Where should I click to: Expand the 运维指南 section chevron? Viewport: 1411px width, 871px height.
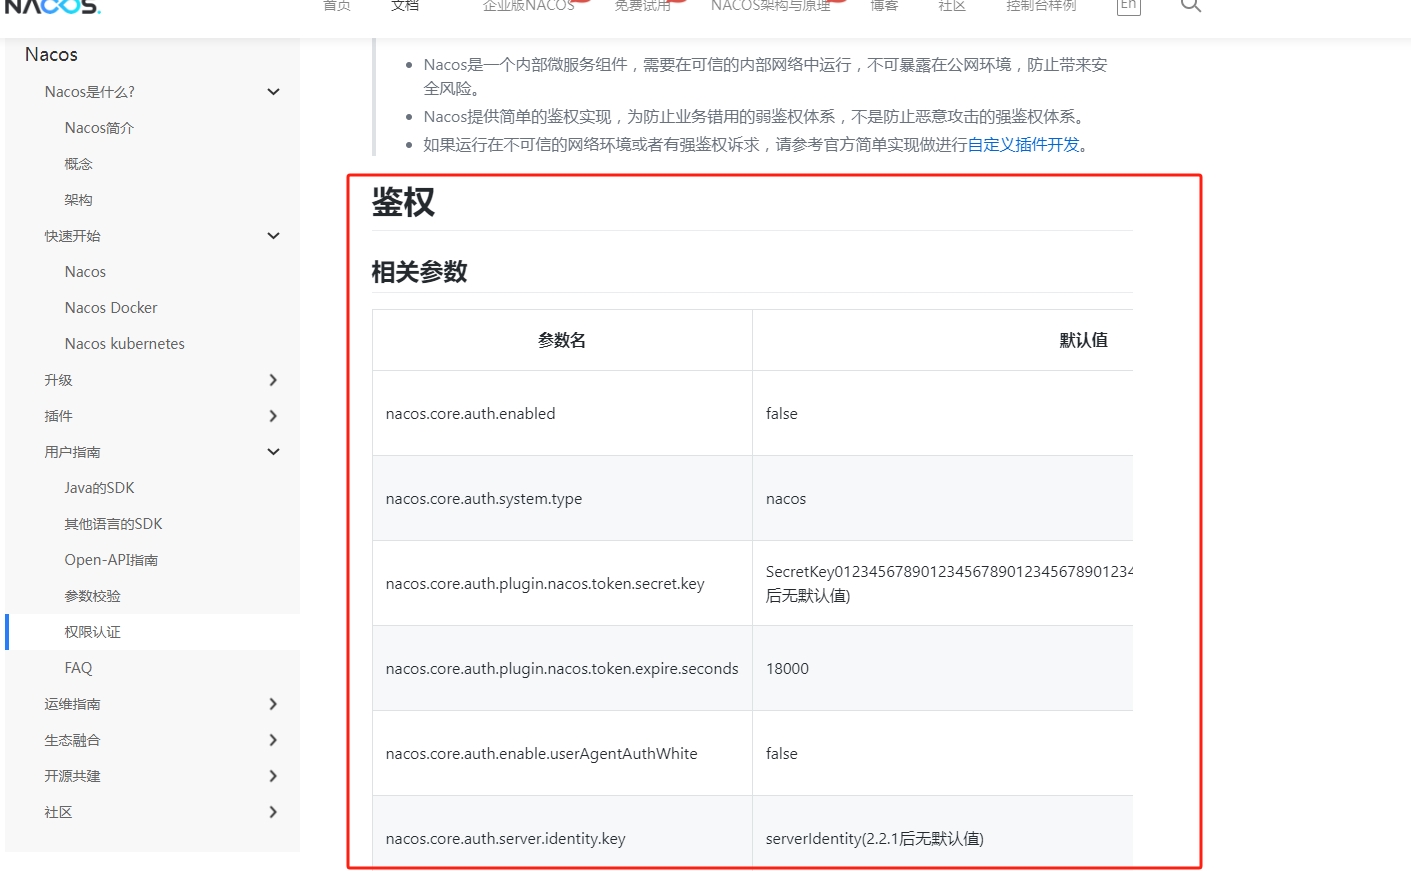pyautogui.click(x=273, y=704)
